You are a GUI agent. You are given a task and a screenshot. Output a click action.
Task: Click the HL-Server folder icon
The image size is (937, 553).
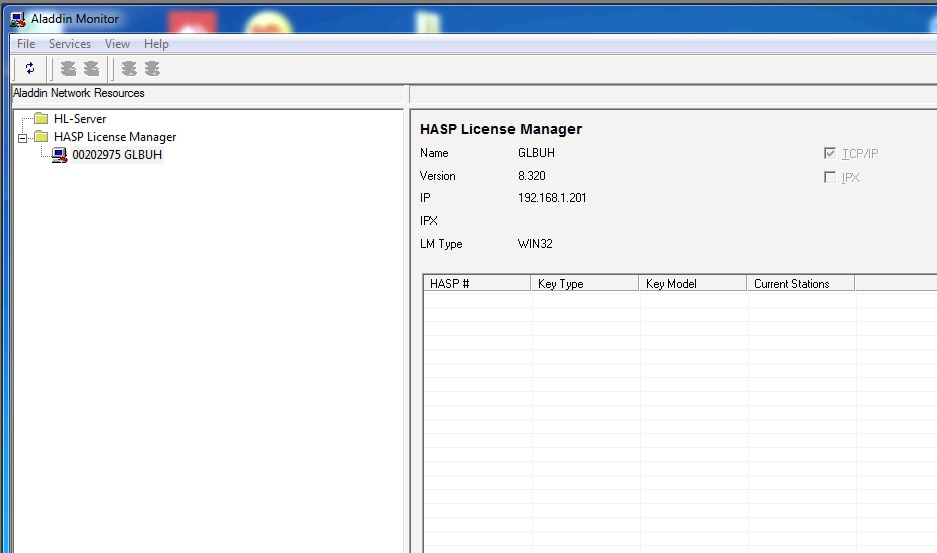click(41, 118)
